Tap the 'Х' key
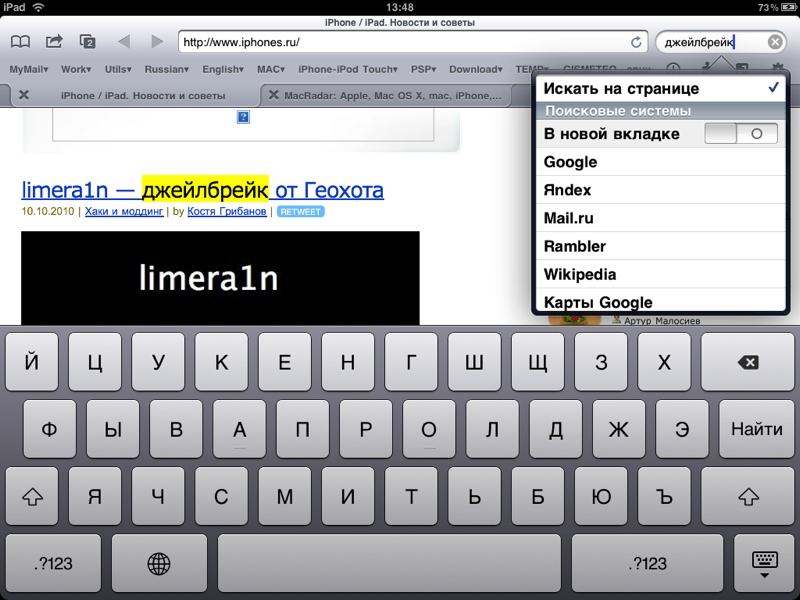The width and height of the screenshot is (800, 600). point(664,362)
